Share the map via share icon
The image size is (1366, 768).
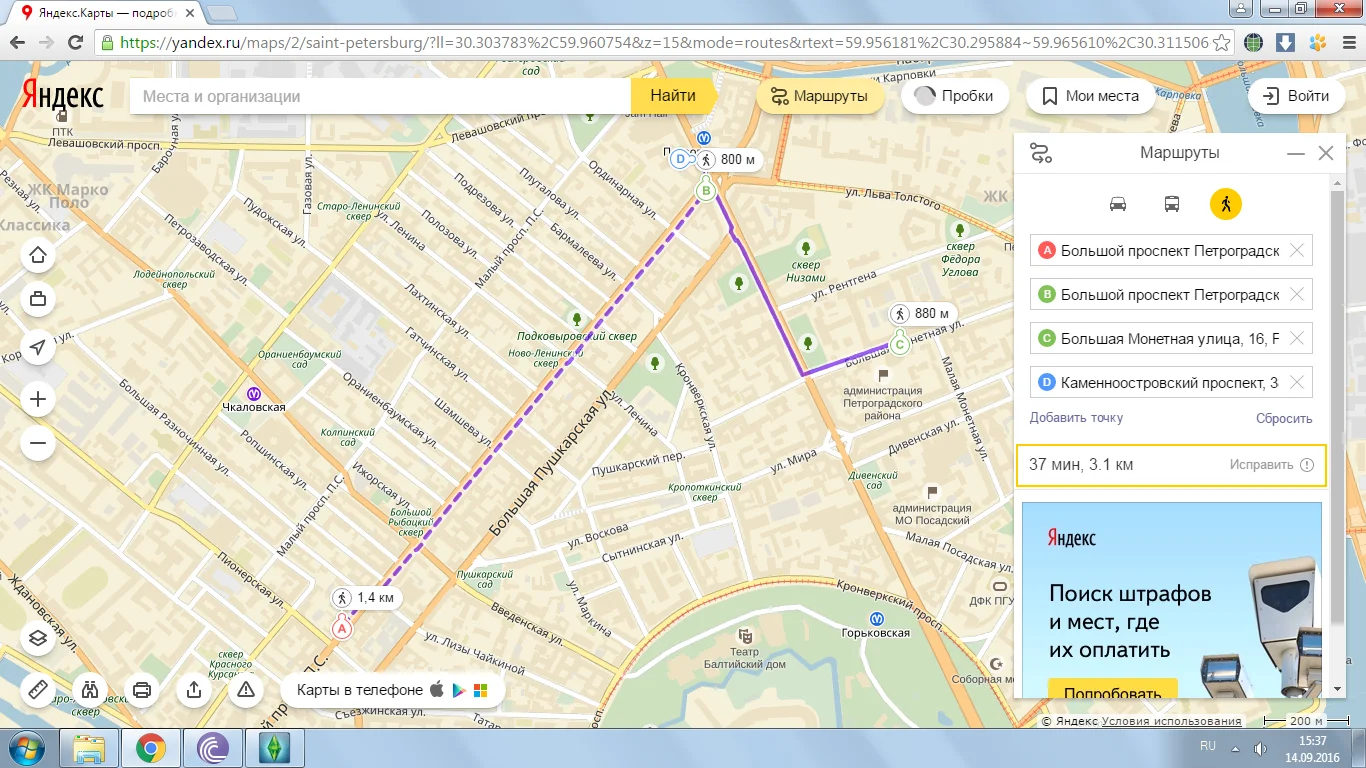194,690
